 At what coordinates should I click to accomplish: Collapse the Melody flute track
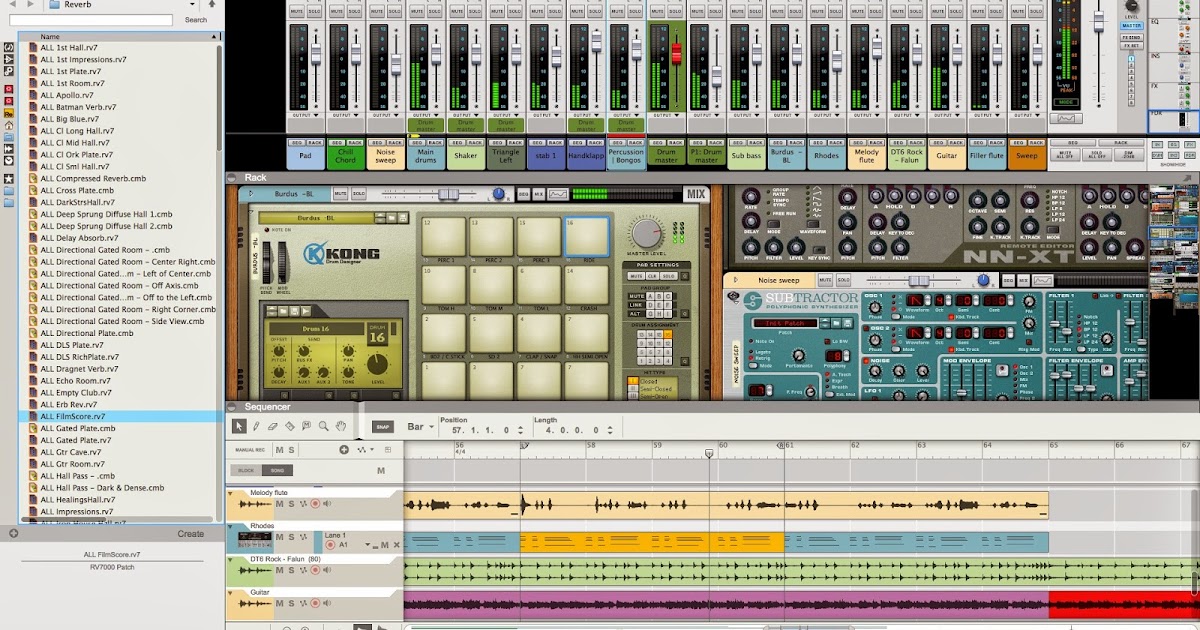coord(230,492)
